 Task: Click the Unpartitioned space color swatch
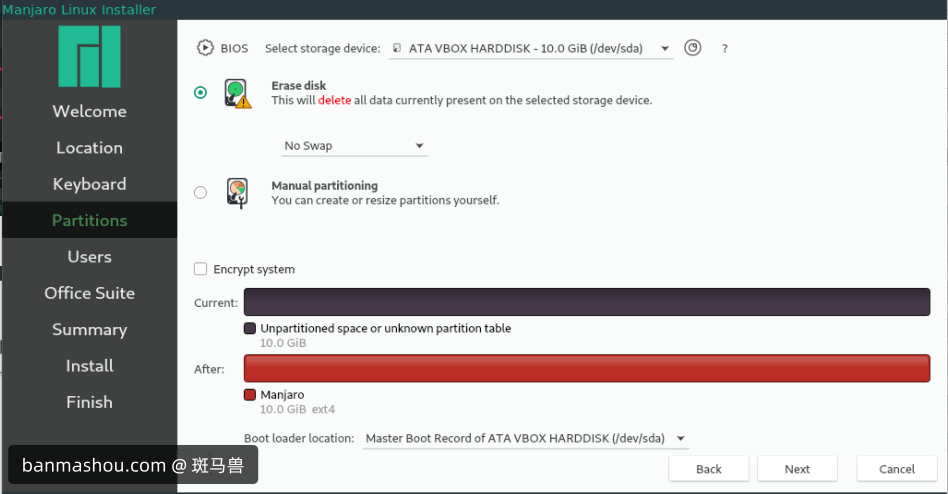(x=250, y=328)
